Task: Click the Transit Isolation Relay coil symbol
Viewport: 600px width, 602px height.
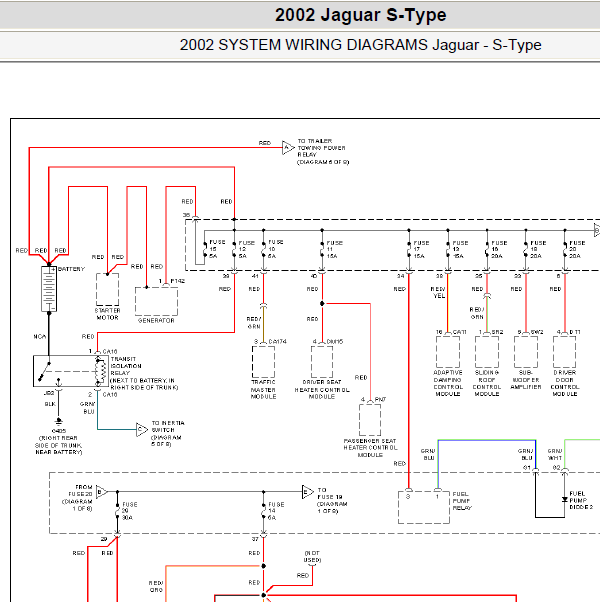Action: 102,371
